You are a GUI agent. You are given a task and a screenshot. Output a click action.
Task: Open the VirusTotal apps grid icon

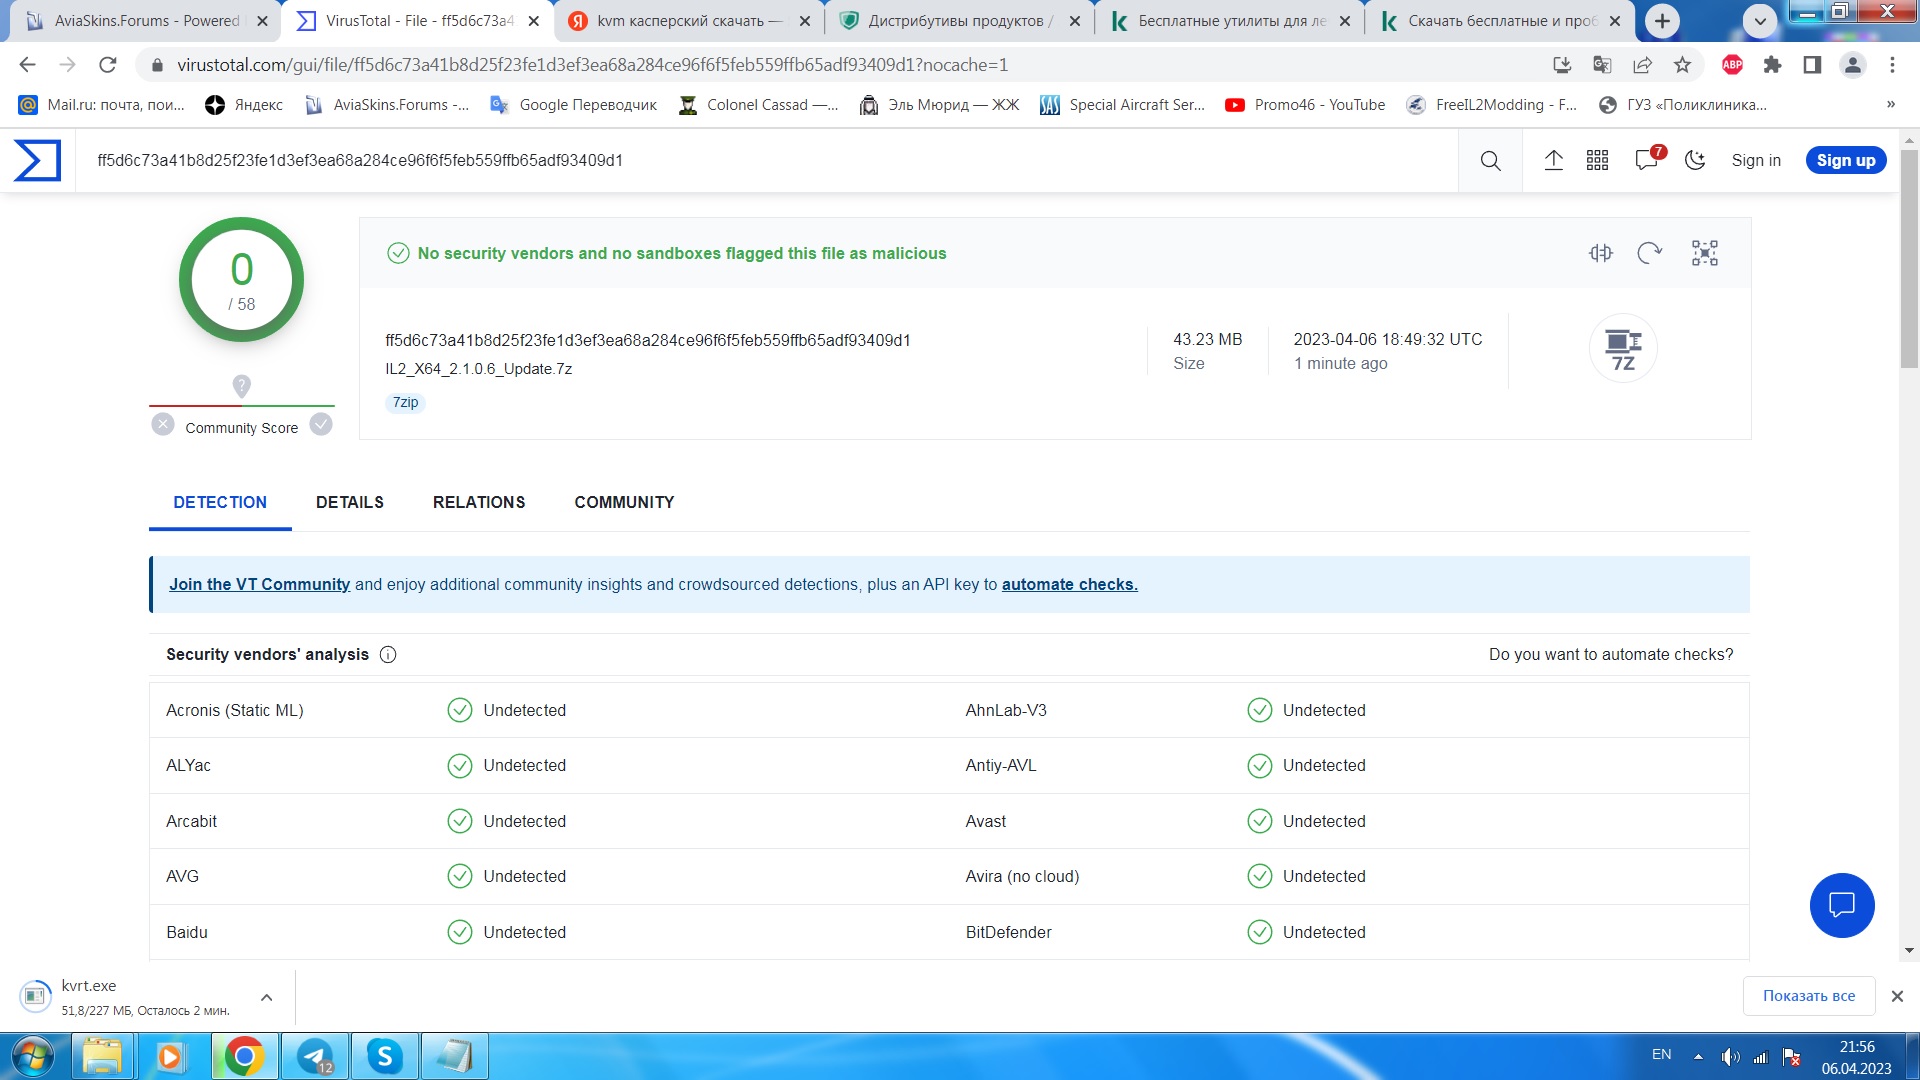click(1597, 160)
